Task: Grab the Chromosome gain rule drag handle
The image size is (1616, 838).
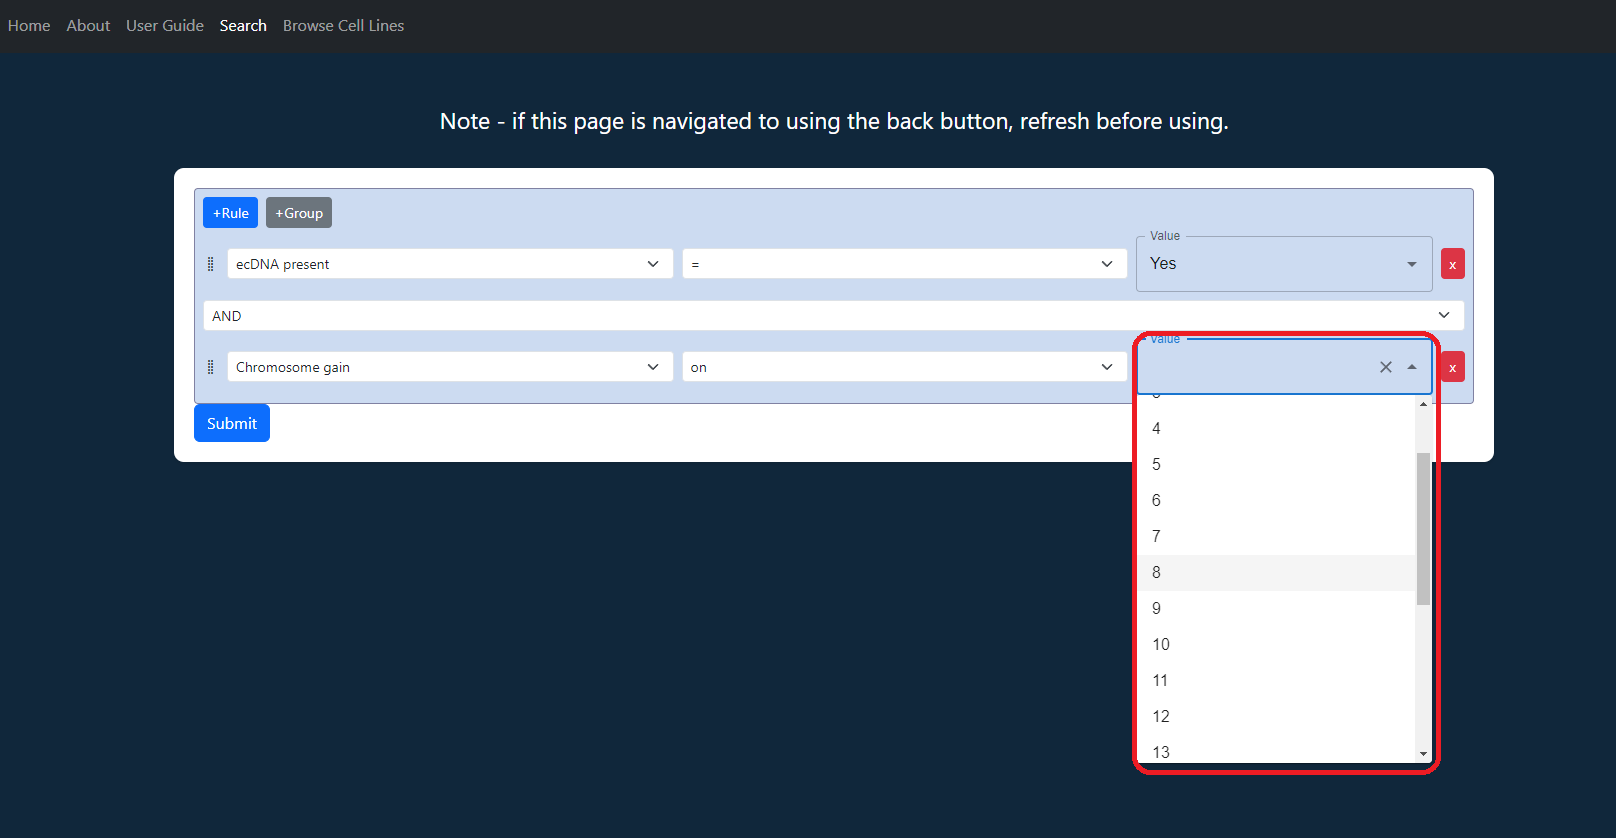Action: pos(210,367)
